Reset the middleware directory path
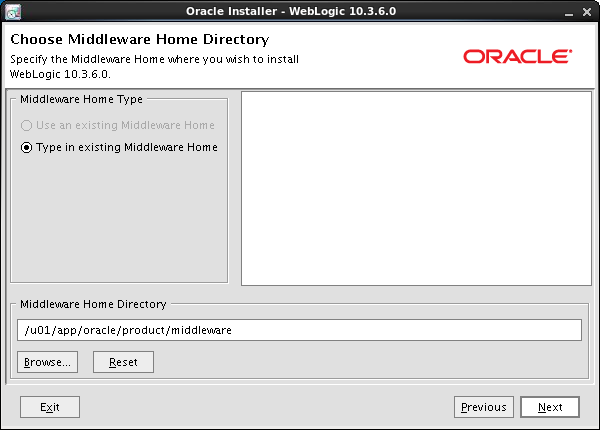This screenshot has height=430, width=600. (x=123, y=362)
